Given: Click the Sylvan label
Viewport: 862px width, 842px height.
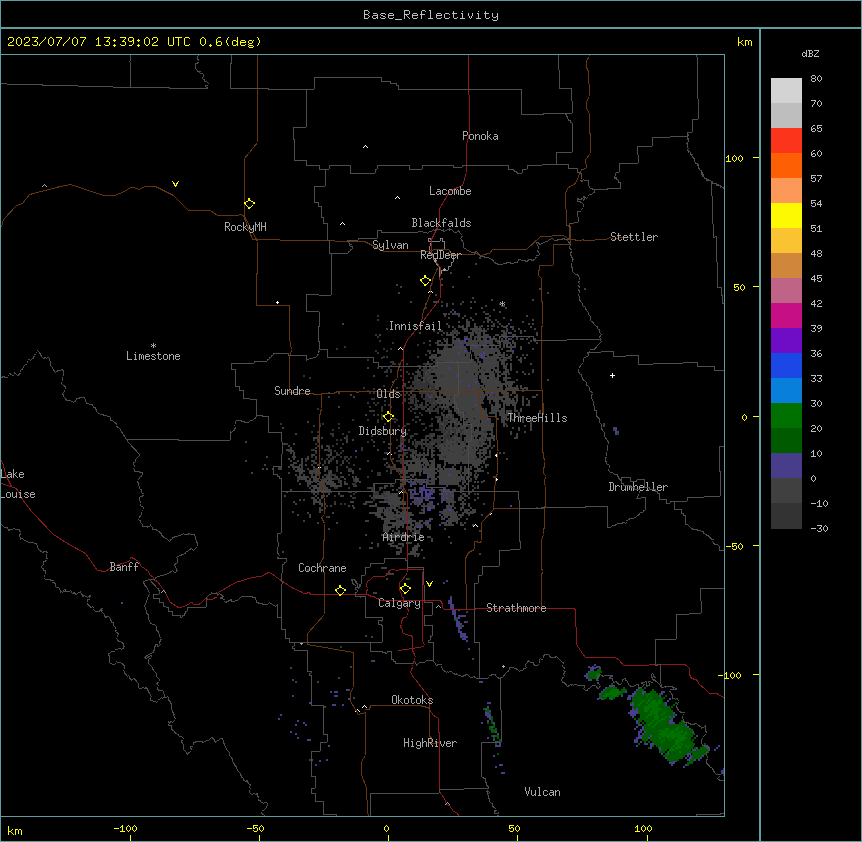Looking at the screenshot, I should coord(390,245).
